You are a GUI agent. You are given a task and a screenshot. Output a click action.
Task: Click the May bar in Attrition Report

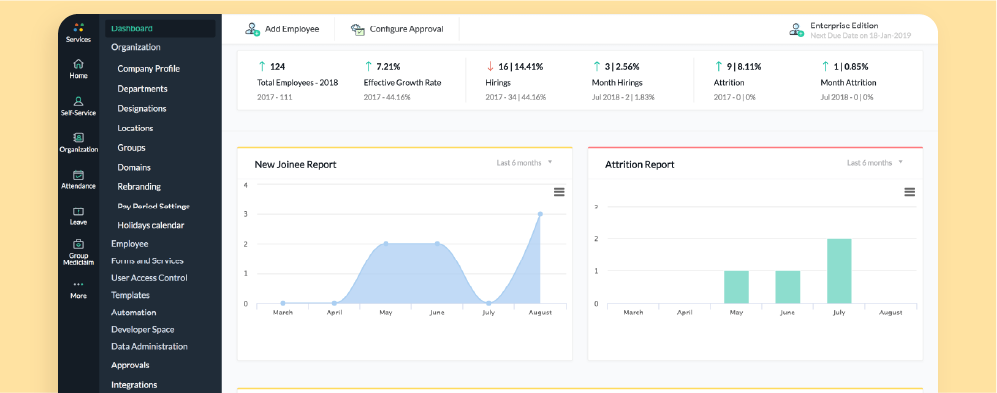pos(736,287)
